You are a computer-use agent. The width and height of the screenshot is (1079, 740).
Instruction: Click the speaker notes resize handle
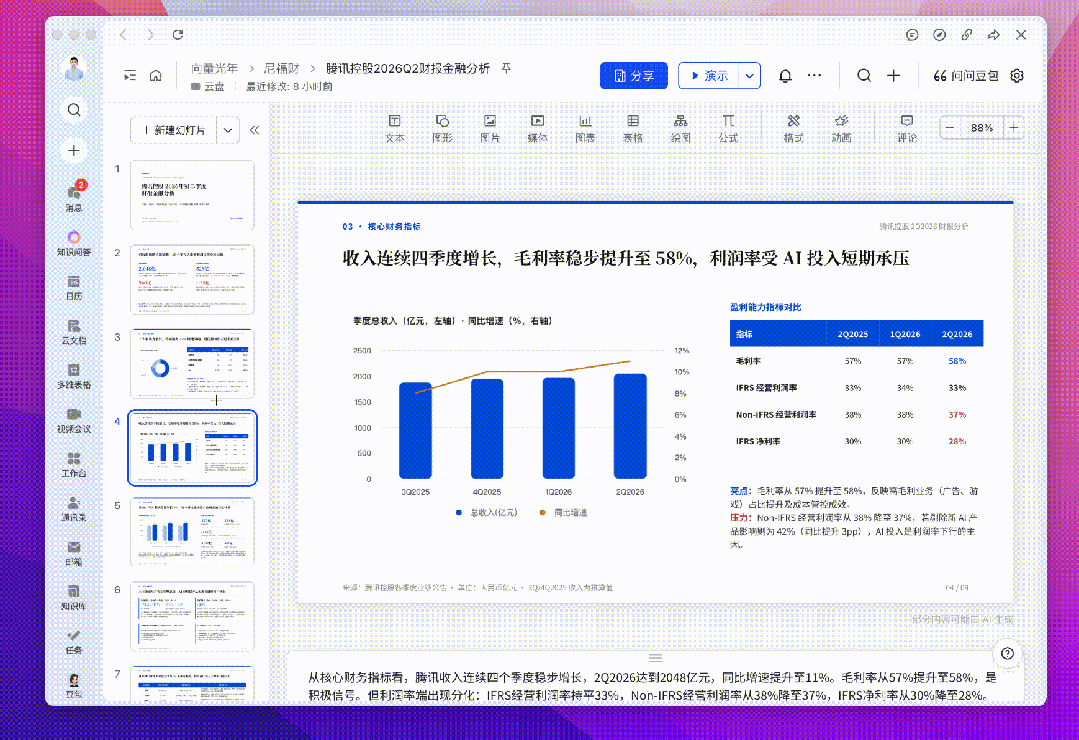655,657
